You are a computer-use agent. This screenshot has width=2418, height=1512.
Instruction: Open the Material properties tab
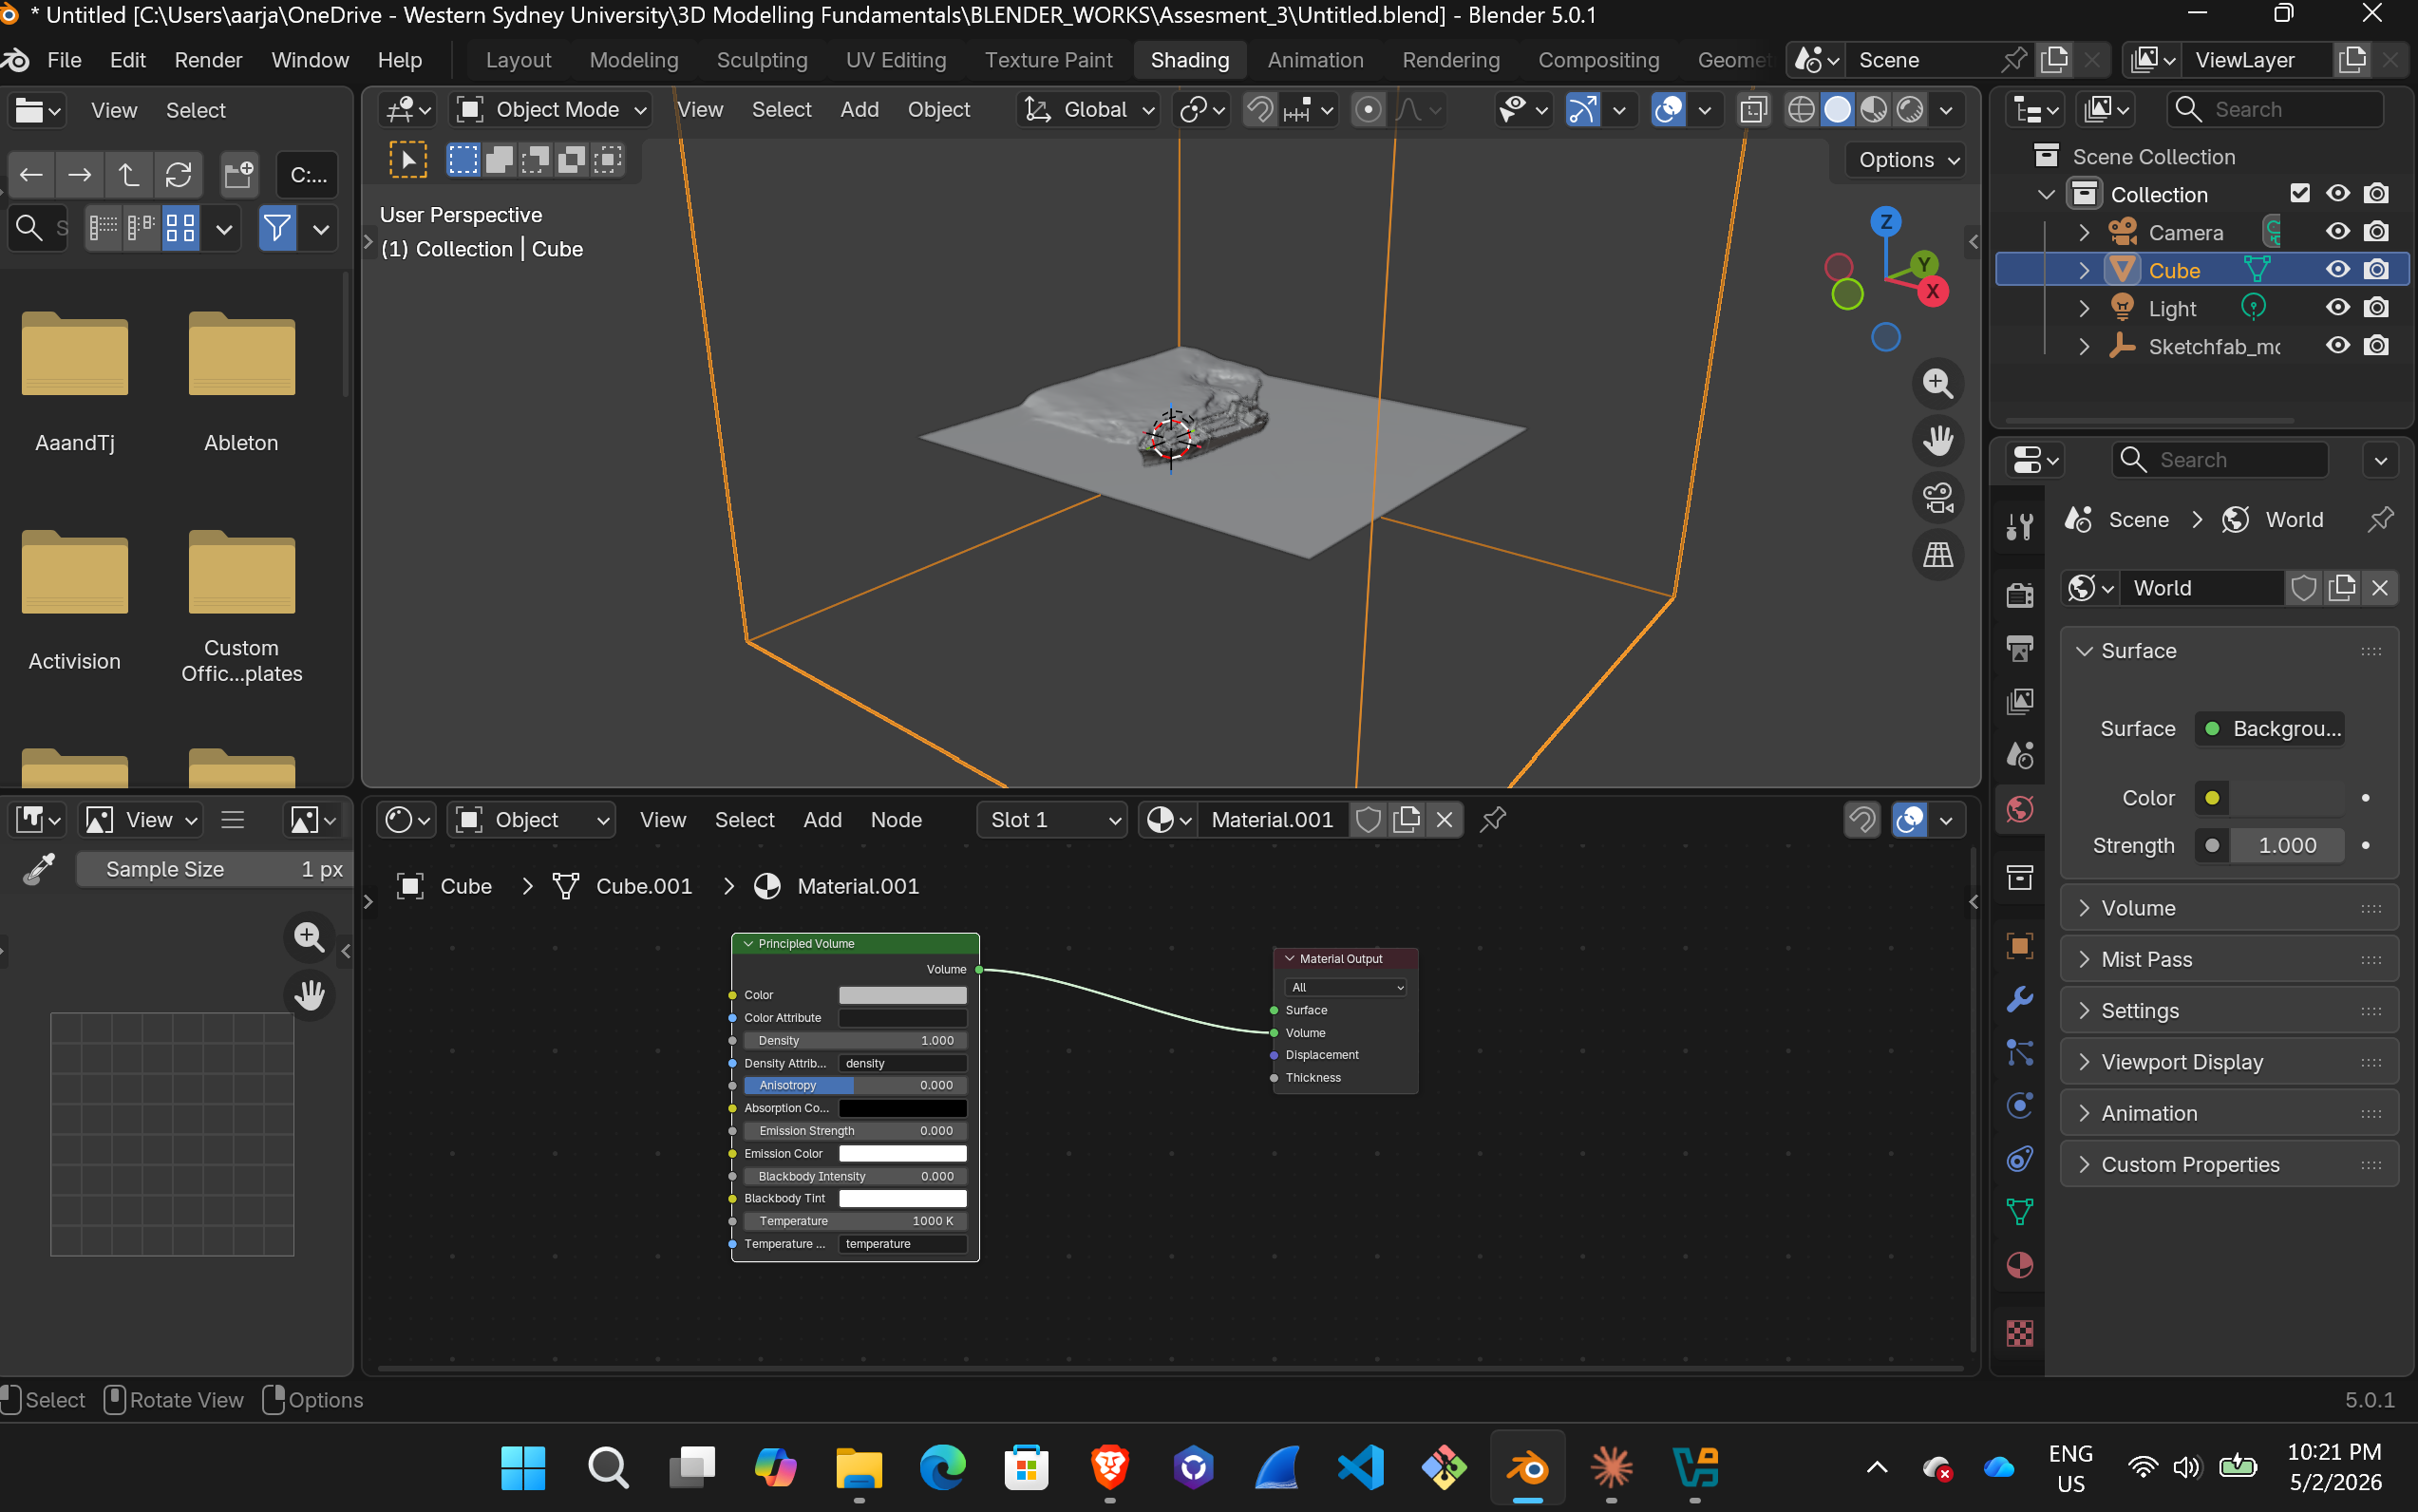[x=2019, y=1265]
